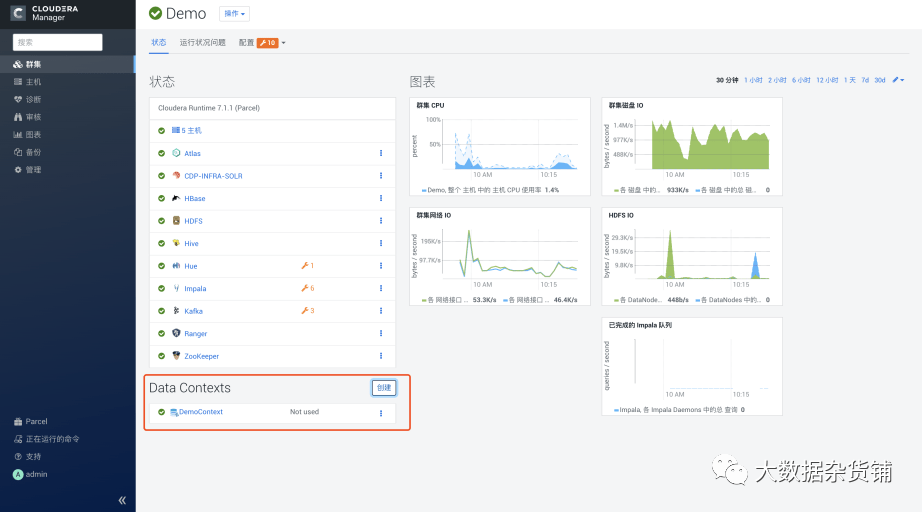Click the Cloudera Manager logo icon
This screenshot has width=922, height=512.
(18, 13)
